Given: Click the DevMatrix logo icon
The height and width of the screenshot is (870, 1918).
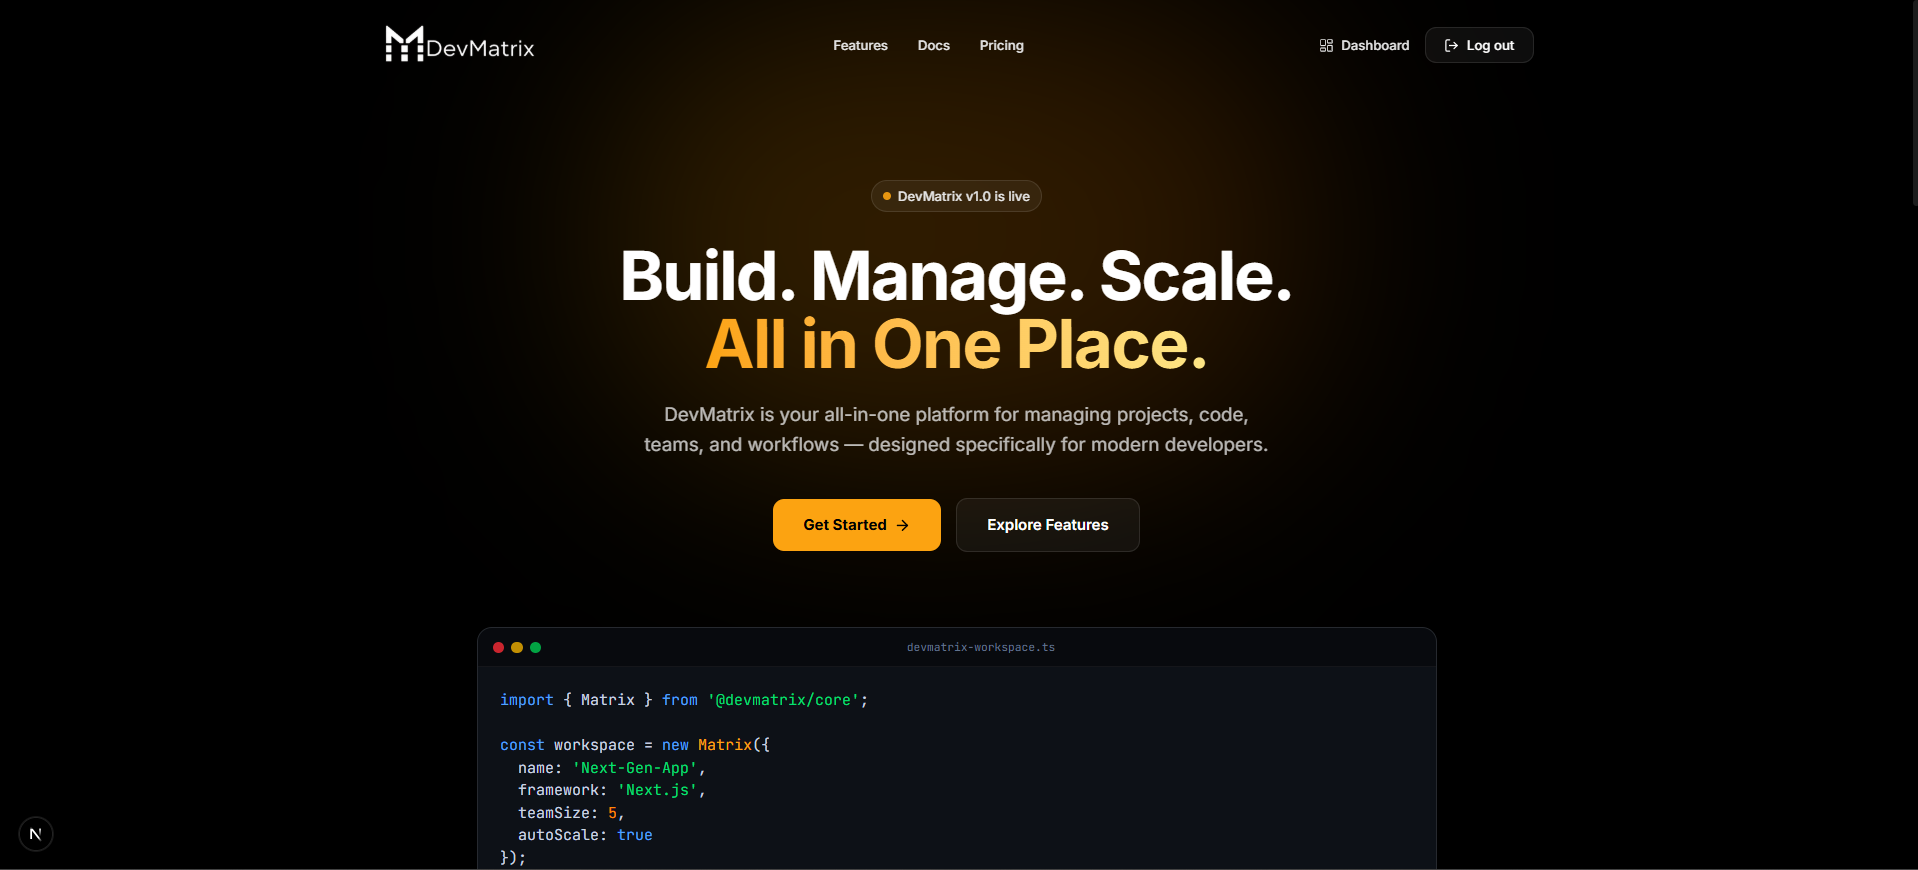Looking at the screenshot, I should (x=404, y=44).
